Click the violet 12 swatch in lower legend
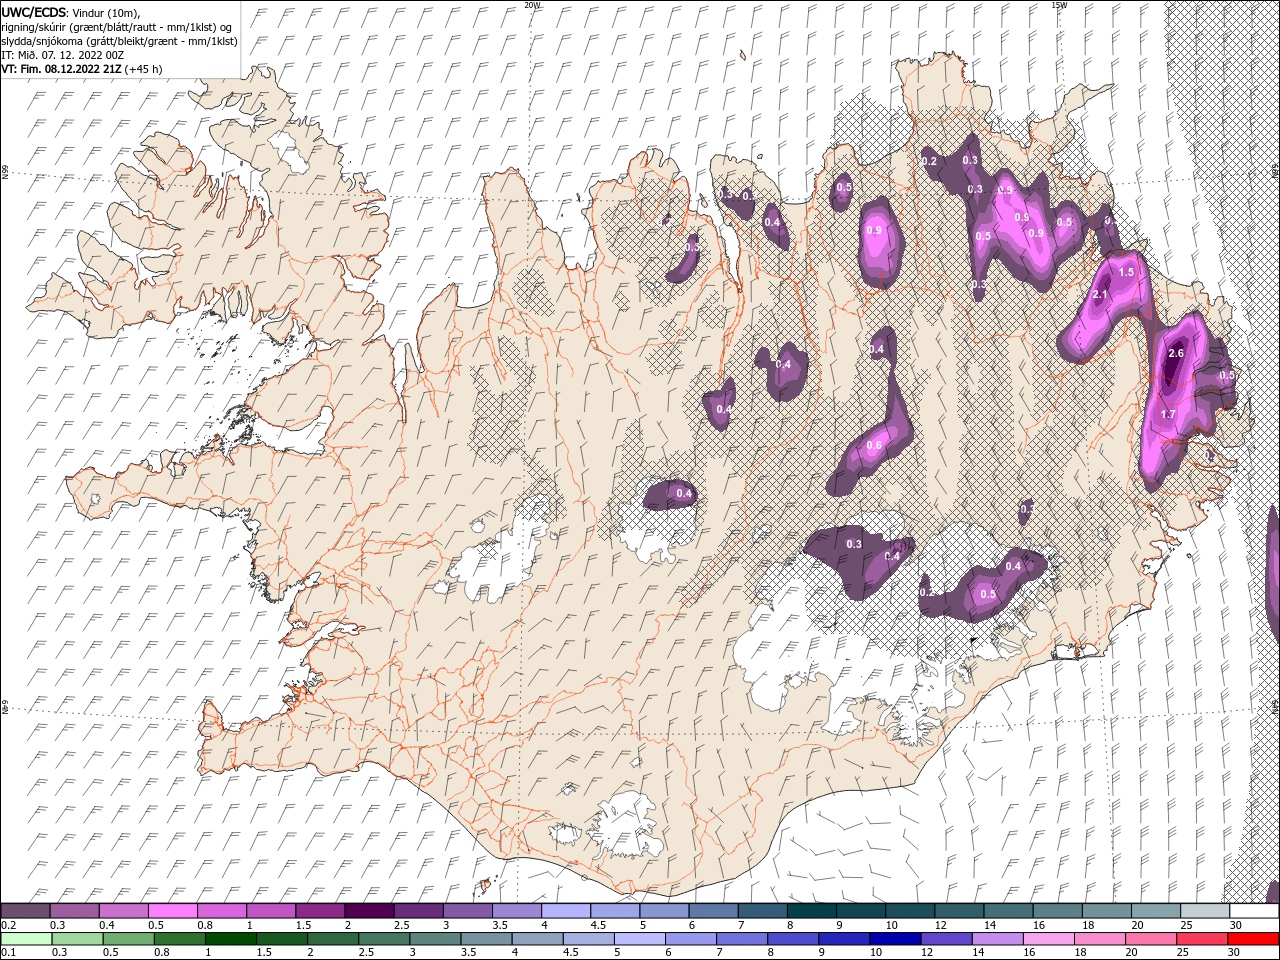 [945, 939]
